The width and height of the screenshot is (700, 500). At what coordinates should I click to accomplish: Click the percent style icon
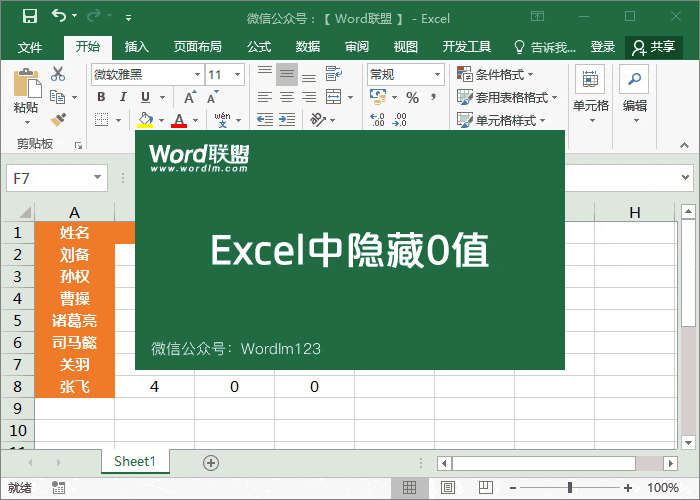point(412,97)
